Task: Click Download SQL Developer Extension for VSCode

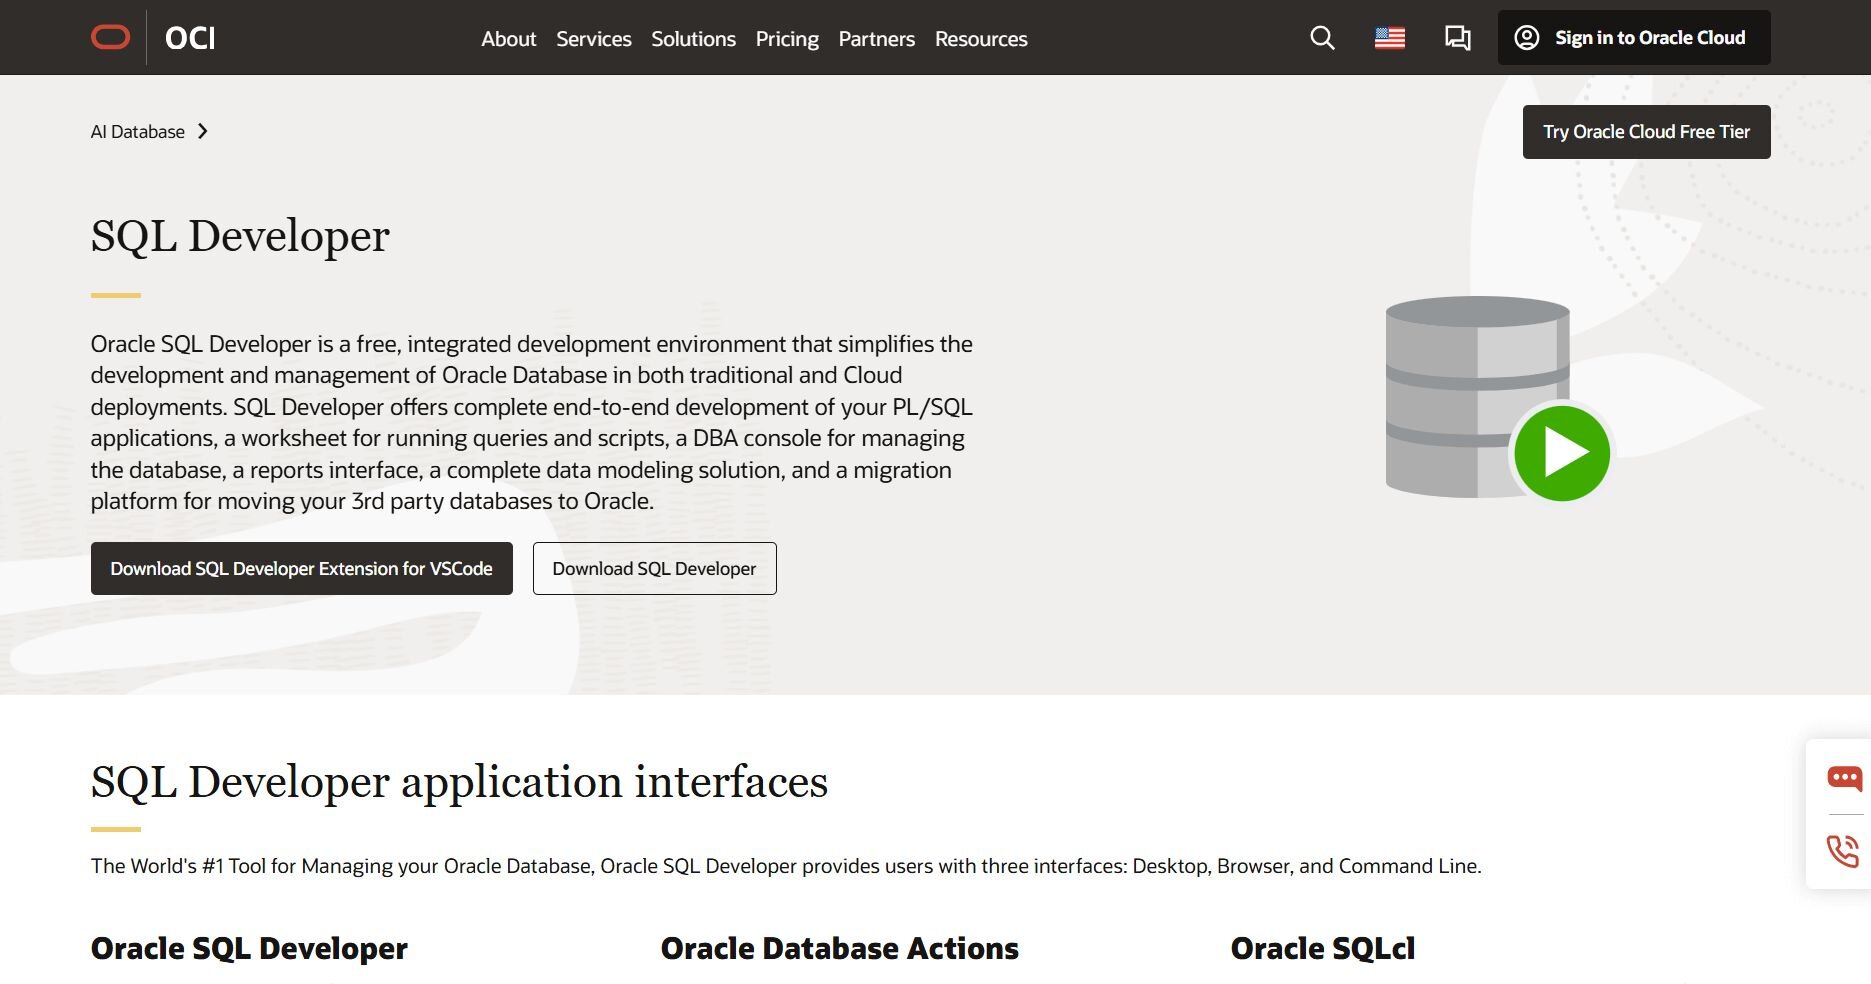Action: [301, 569]
